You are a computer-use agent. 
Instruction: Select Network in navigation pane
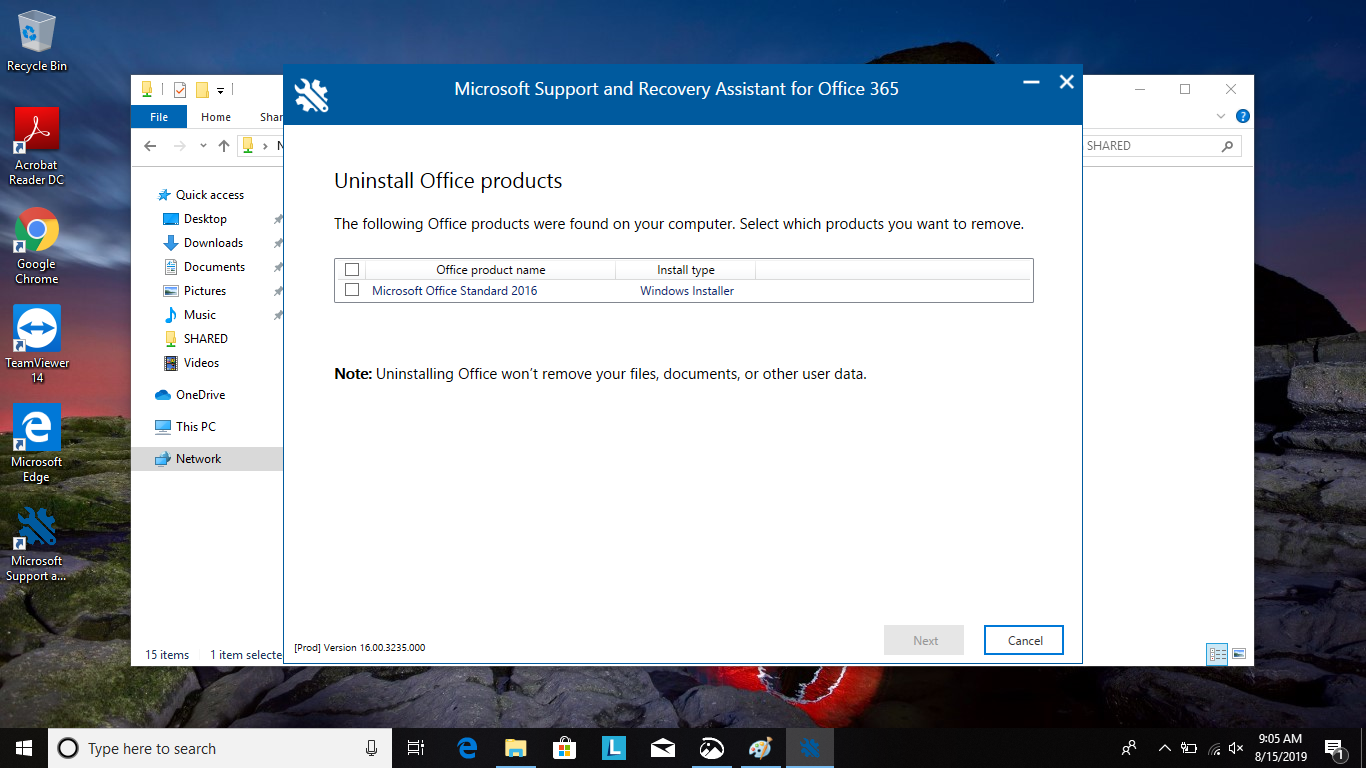[x=207, y=459]
